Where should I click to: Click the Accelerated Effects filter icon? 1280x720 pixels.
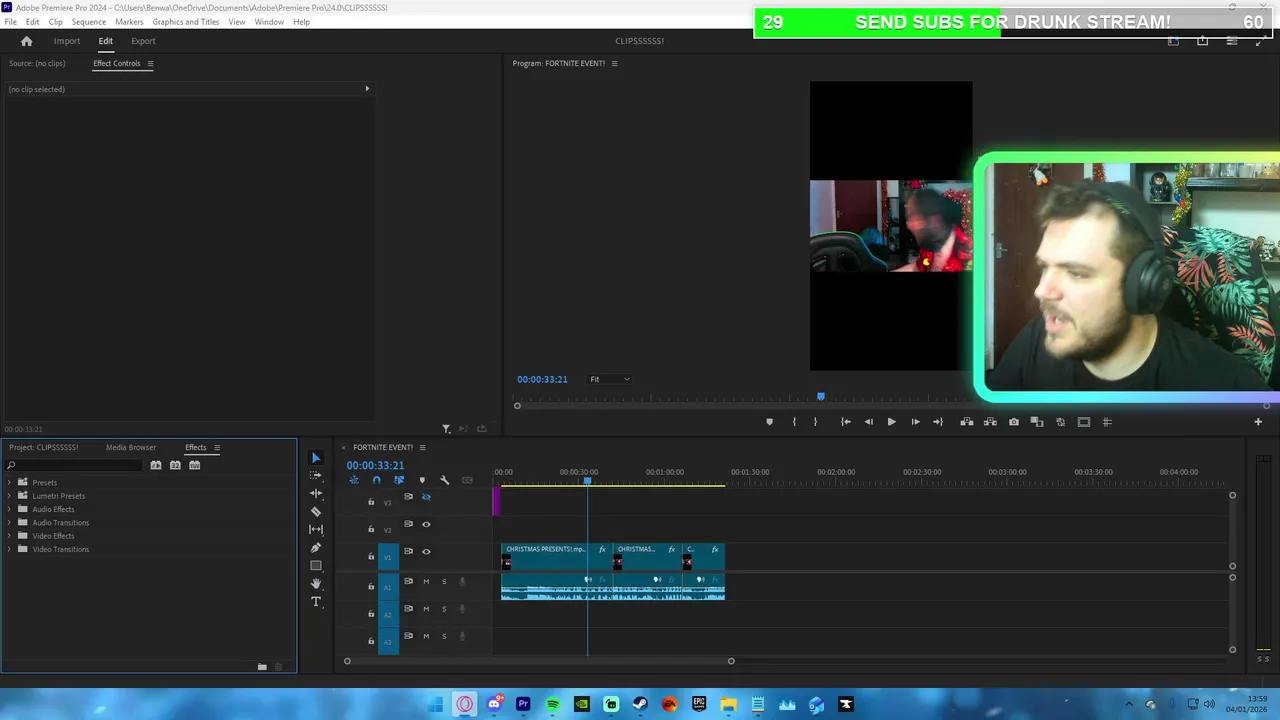(x=156, y=465)
